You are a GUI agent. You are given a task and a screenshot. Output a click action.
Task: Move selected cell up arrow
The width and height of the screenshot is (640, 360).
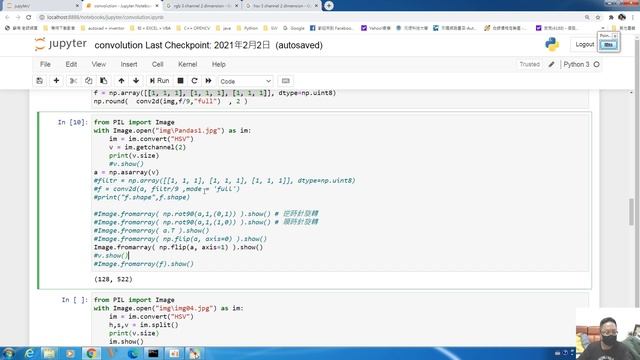point(121,81)
